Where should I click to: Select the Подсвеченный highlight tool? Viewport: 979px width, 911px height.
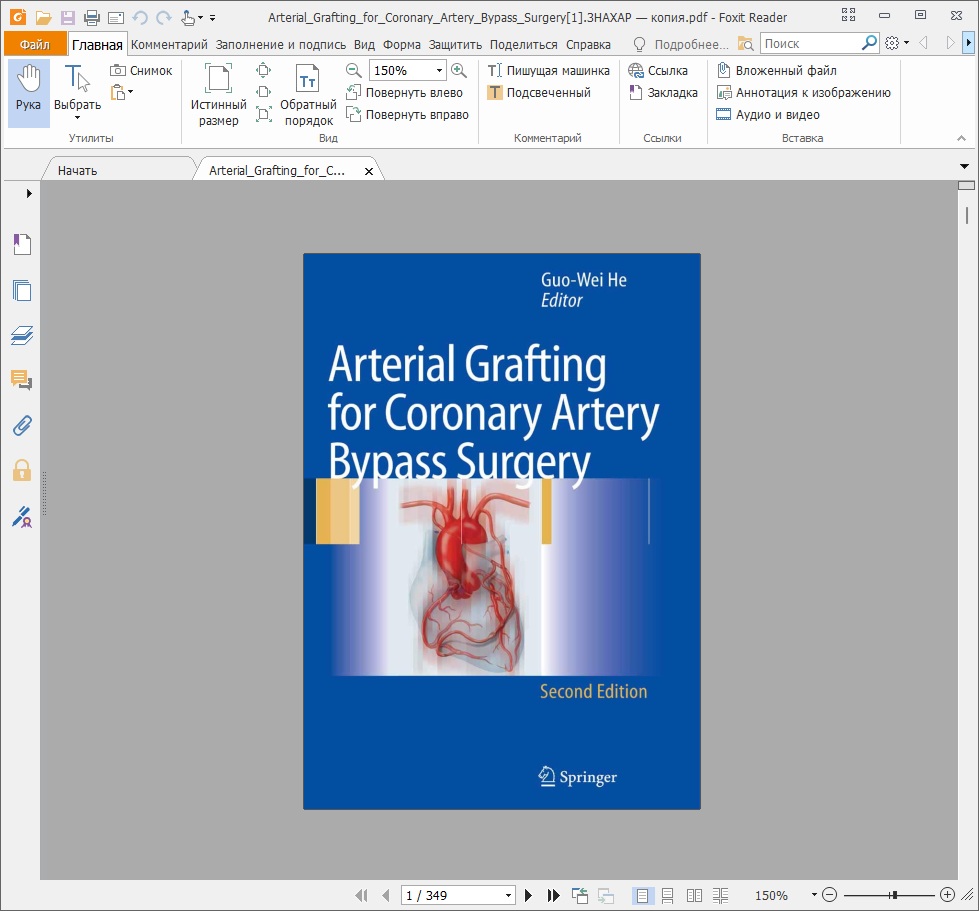click(x=539, y=92)
